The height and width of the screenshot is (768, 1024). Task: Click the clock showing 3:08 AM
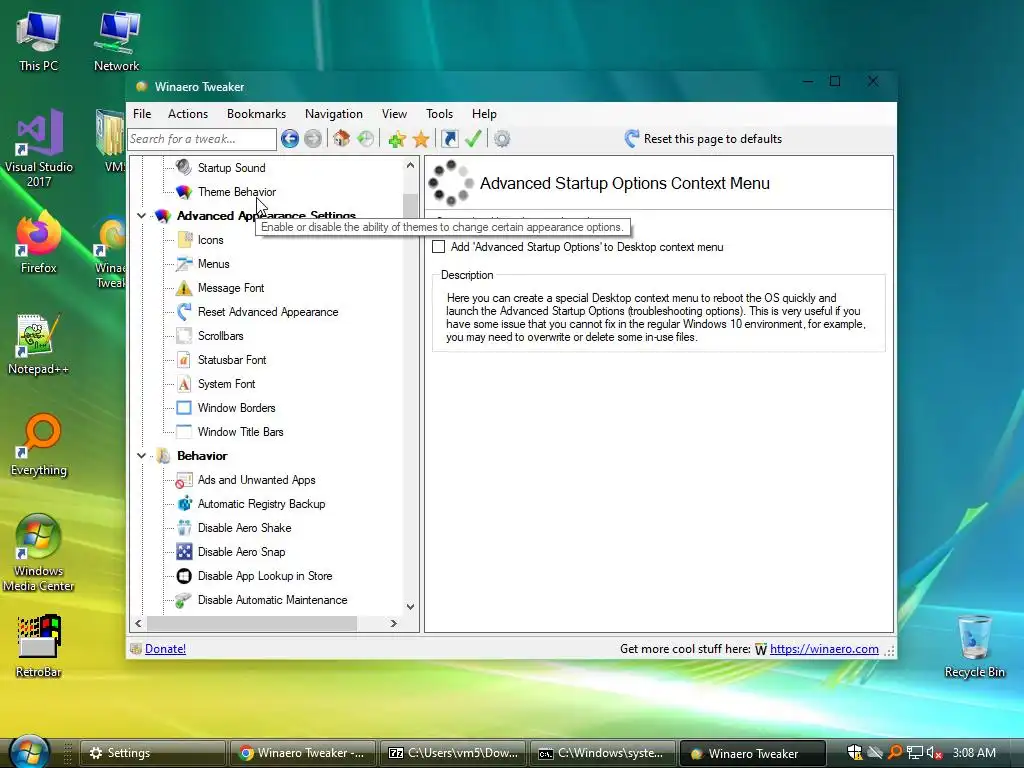(974, 753)
